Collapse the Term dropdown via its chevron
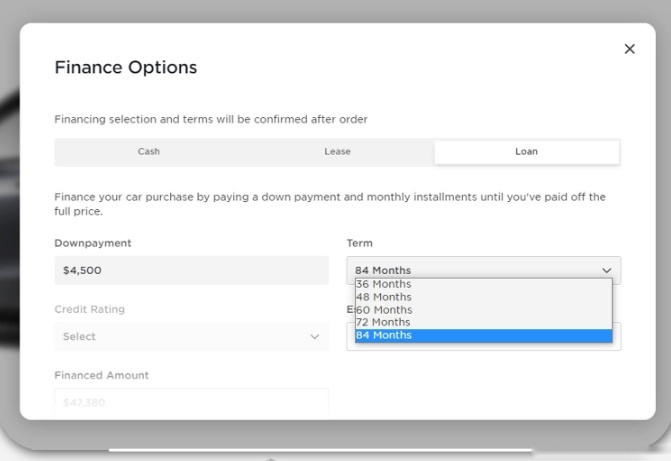This screenshot has height=461, width=671. tap(606, 270)
